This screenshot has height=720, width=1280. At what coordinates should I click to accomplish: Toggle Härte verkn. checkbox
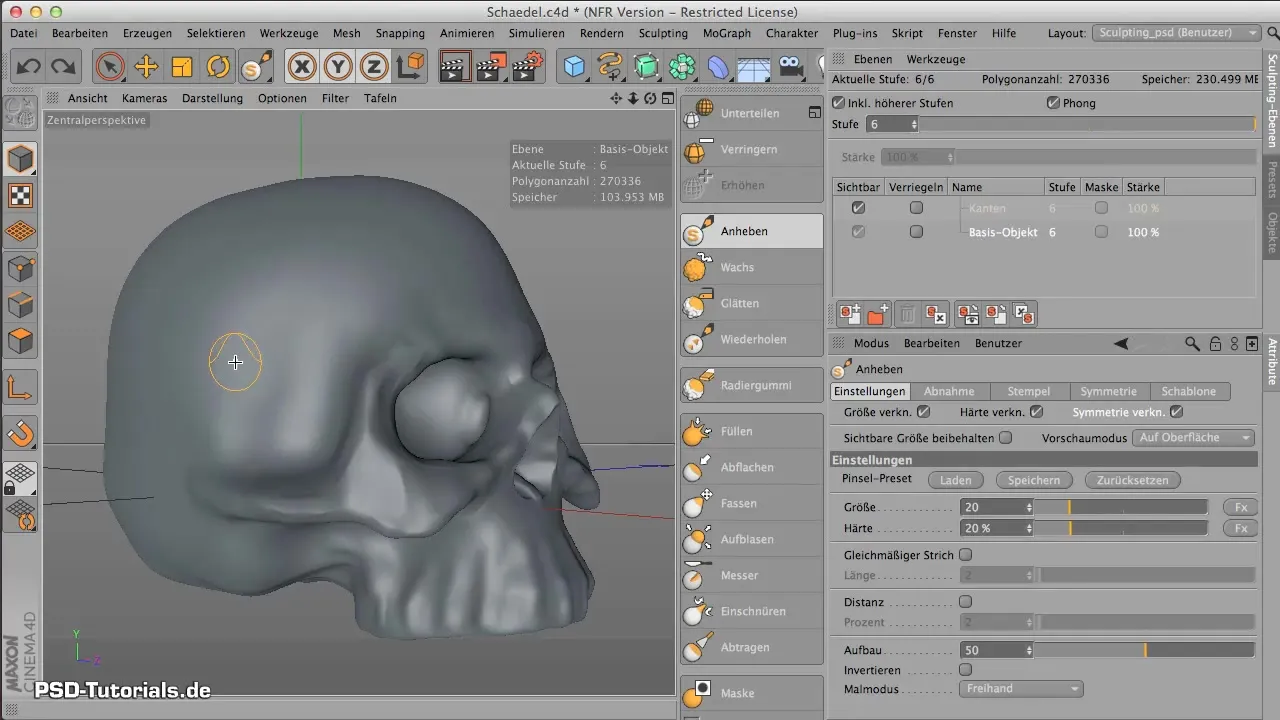click(1037, 411)
